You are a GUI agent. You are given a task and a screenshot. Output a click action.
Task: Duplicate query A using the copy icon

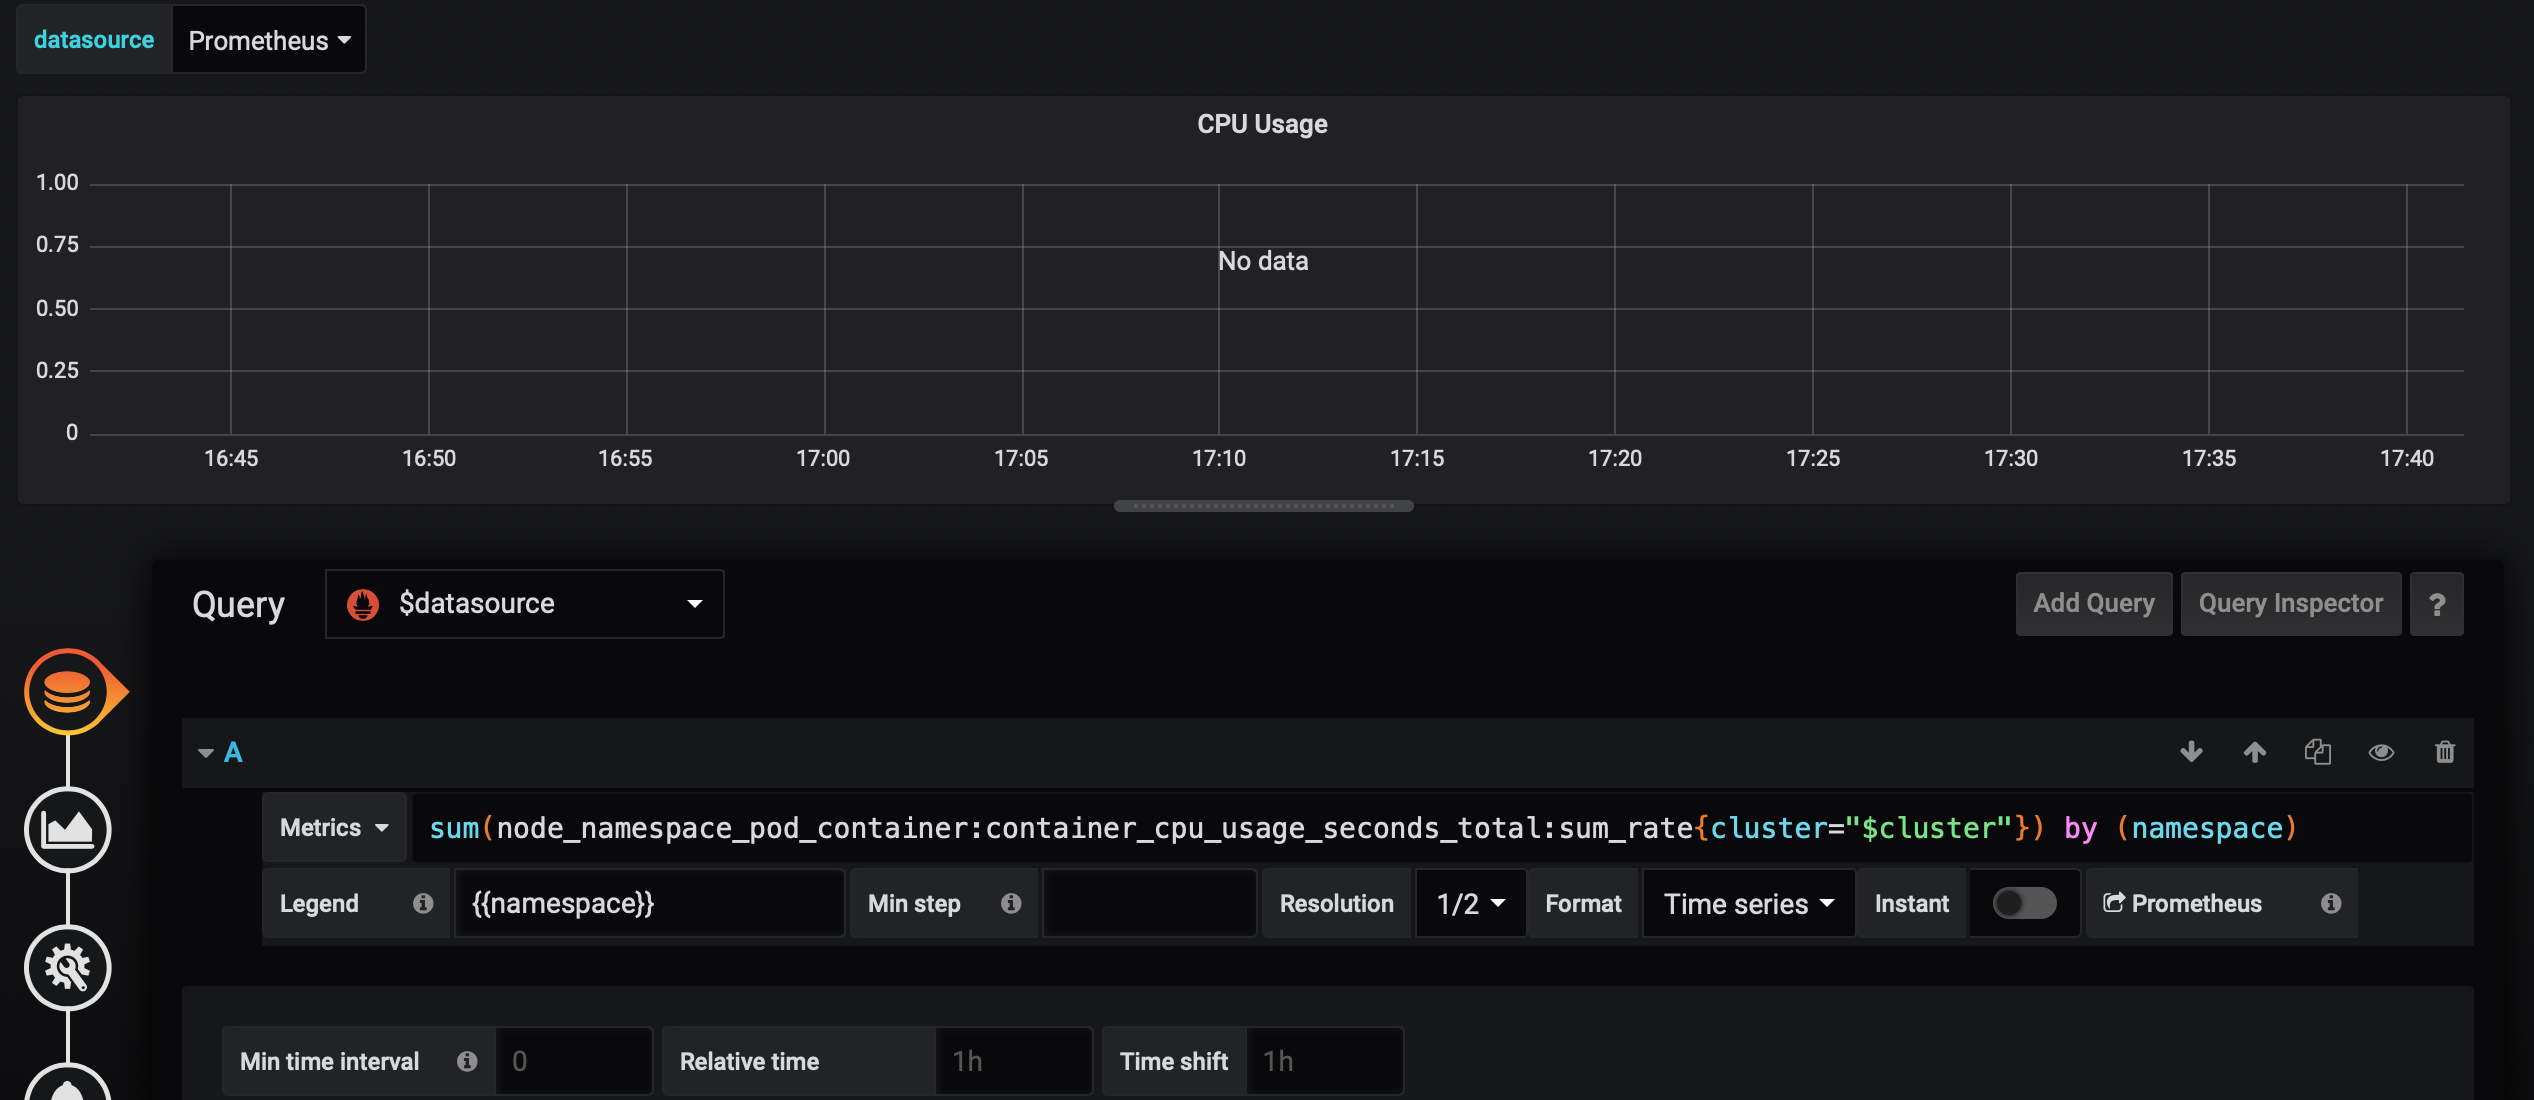coord(2318,752)
